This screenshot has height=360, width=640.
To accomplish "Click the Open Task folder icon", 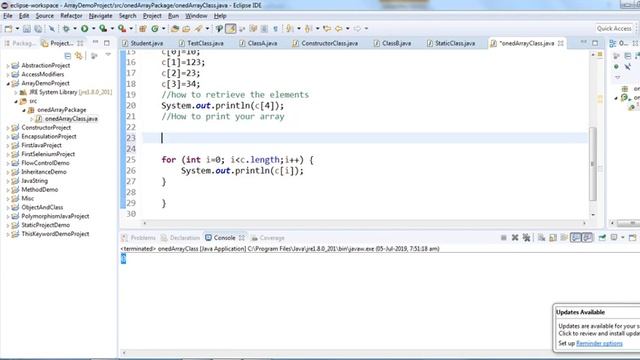I will coord(186,29).
